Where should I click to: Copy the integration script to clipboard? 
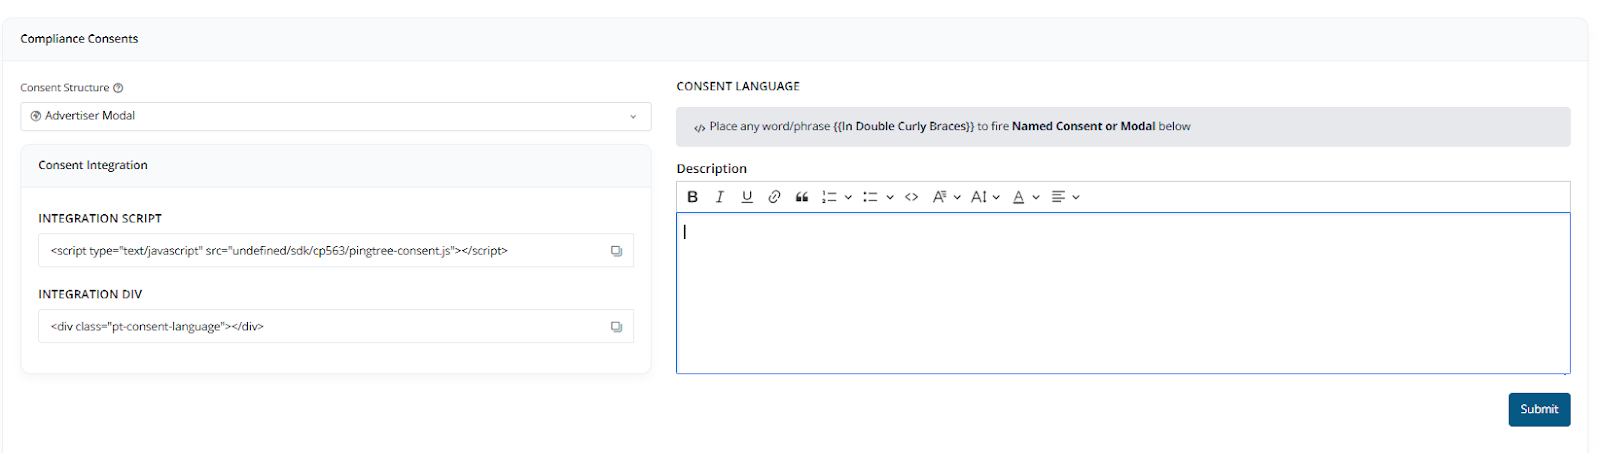pos(616,251)
